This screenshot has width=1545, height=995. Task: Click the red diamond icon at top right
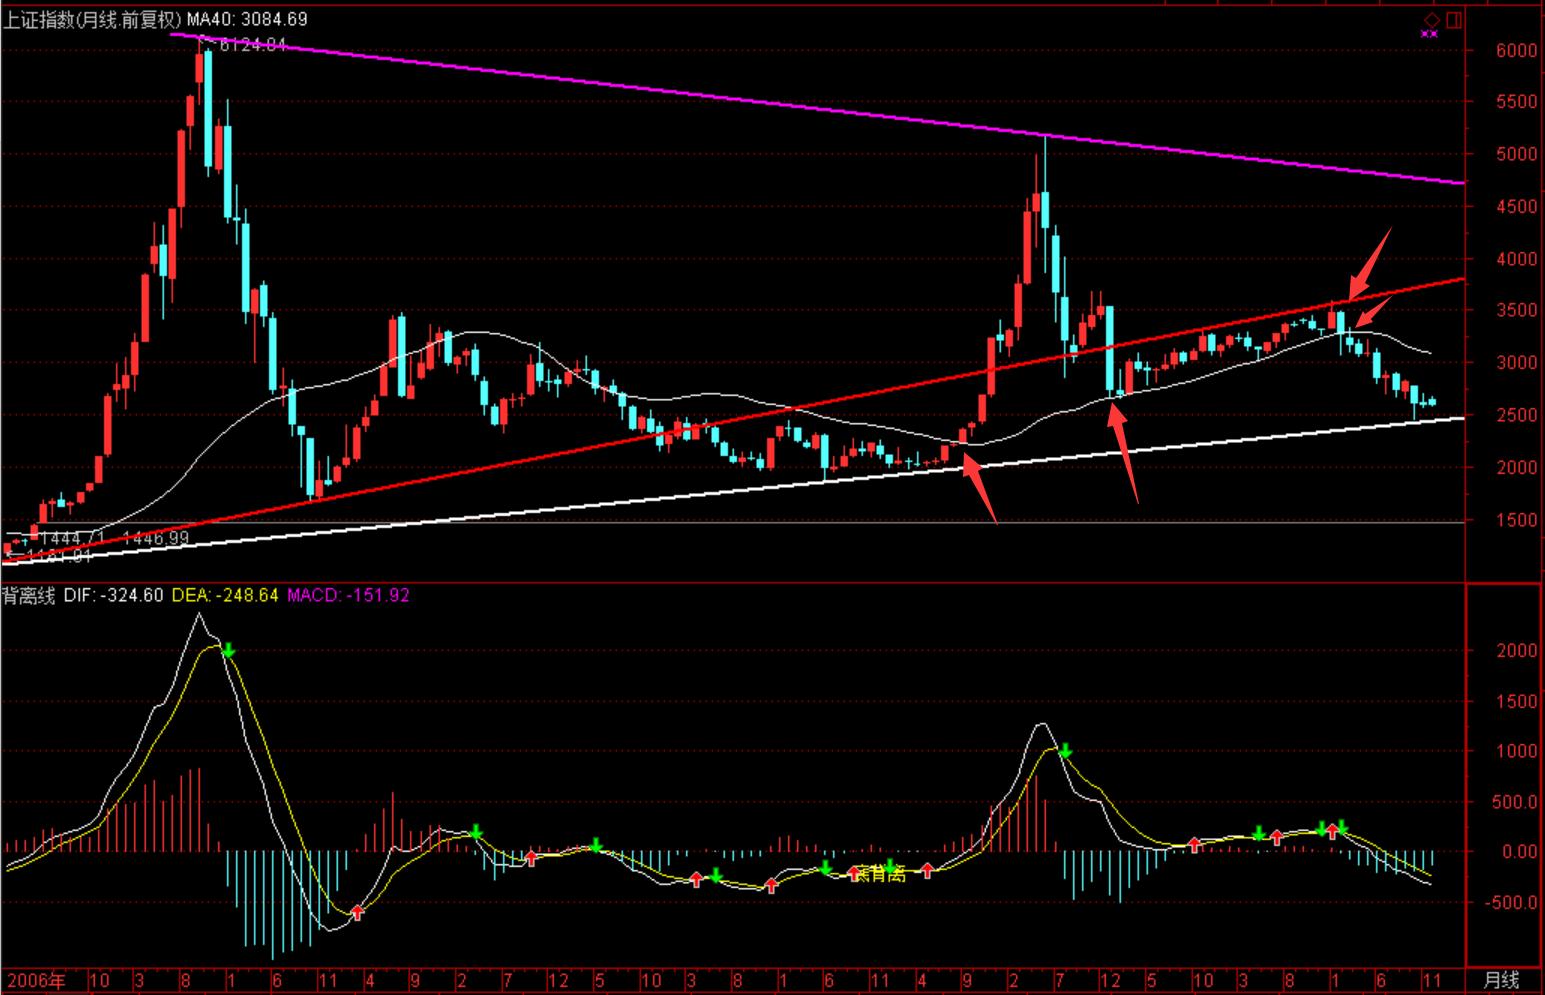coord(1432,19)
